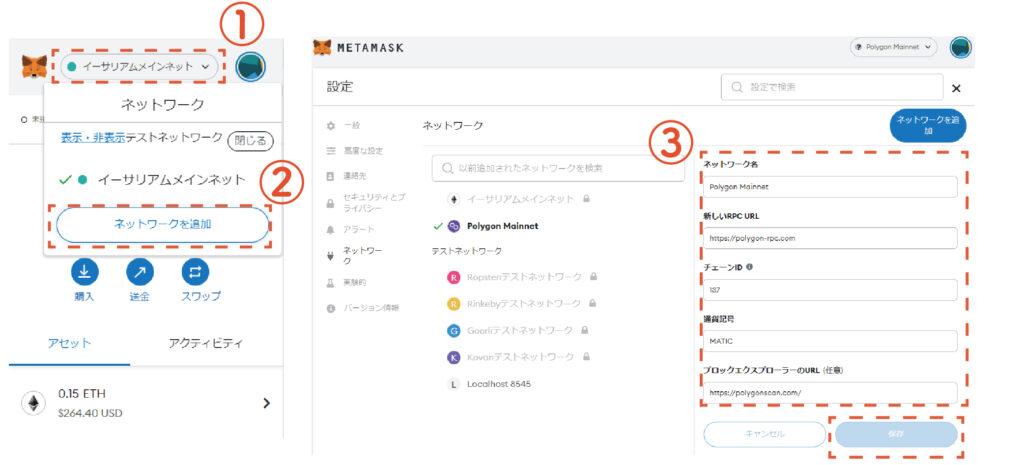
Task: Click ブロックエクスプローラーのURL input field
Action: pyautogui.click(x=830, y=393)
